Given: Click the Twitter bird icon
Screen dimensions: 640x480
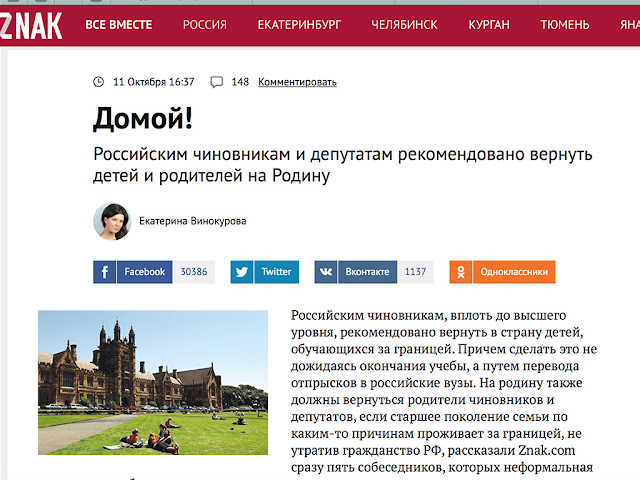Looking at the screenshot, I should (x=242, y=272).
